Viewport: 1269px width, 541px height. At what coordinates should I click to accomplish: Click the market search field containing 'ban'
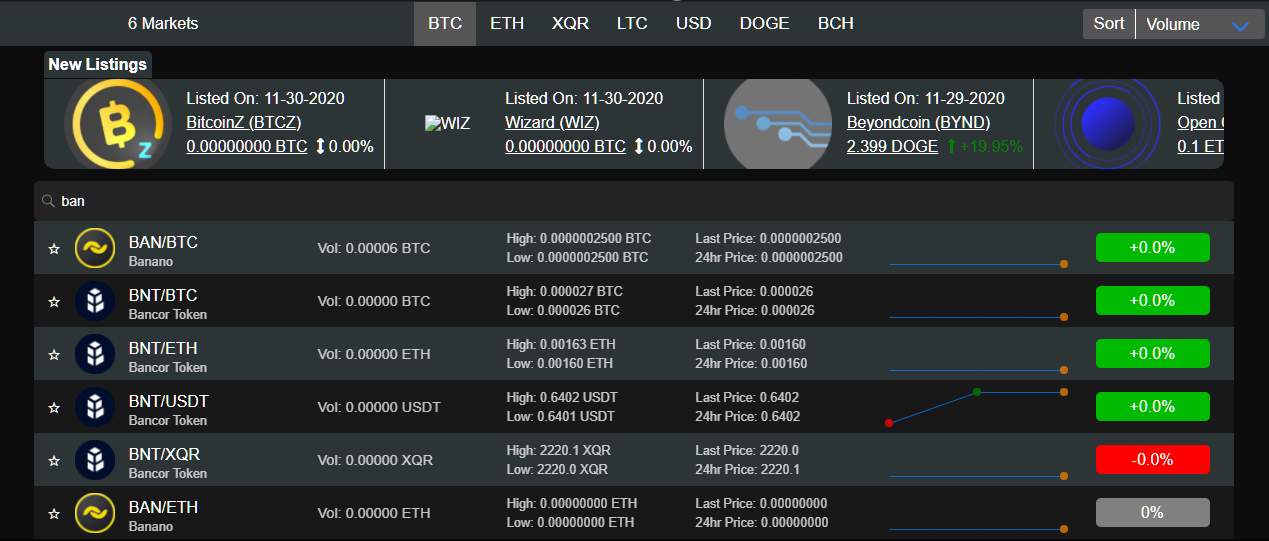pos(634,201)
